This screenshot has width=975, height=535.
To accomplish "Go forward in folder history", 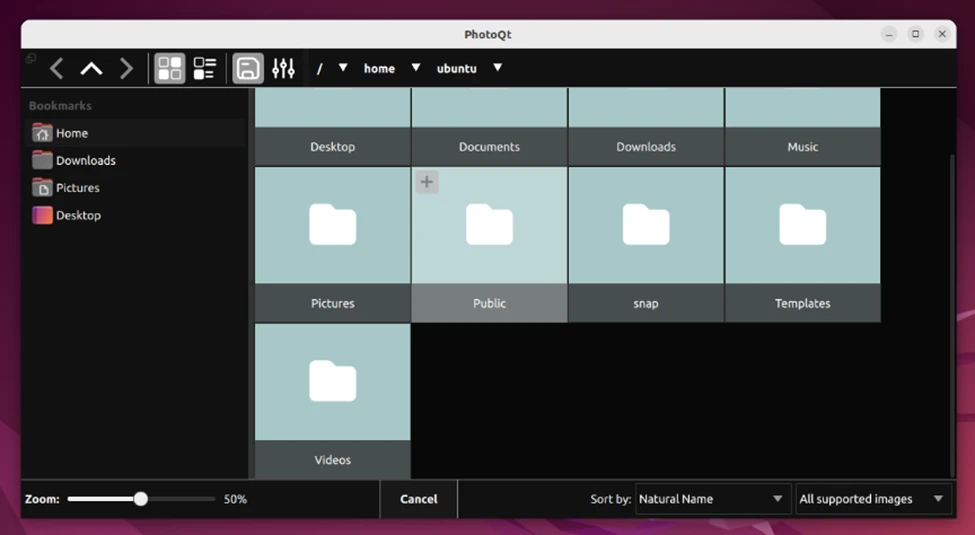I will pyautogui.click(x=126, y=68).
